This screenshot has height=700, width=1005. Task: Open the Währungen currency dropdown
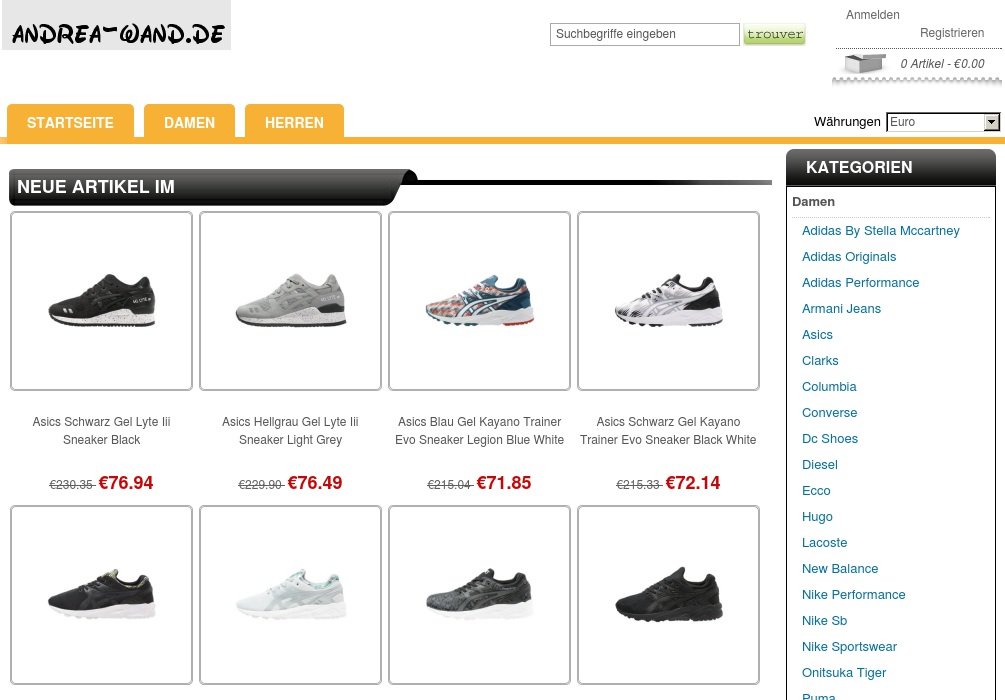943,122
